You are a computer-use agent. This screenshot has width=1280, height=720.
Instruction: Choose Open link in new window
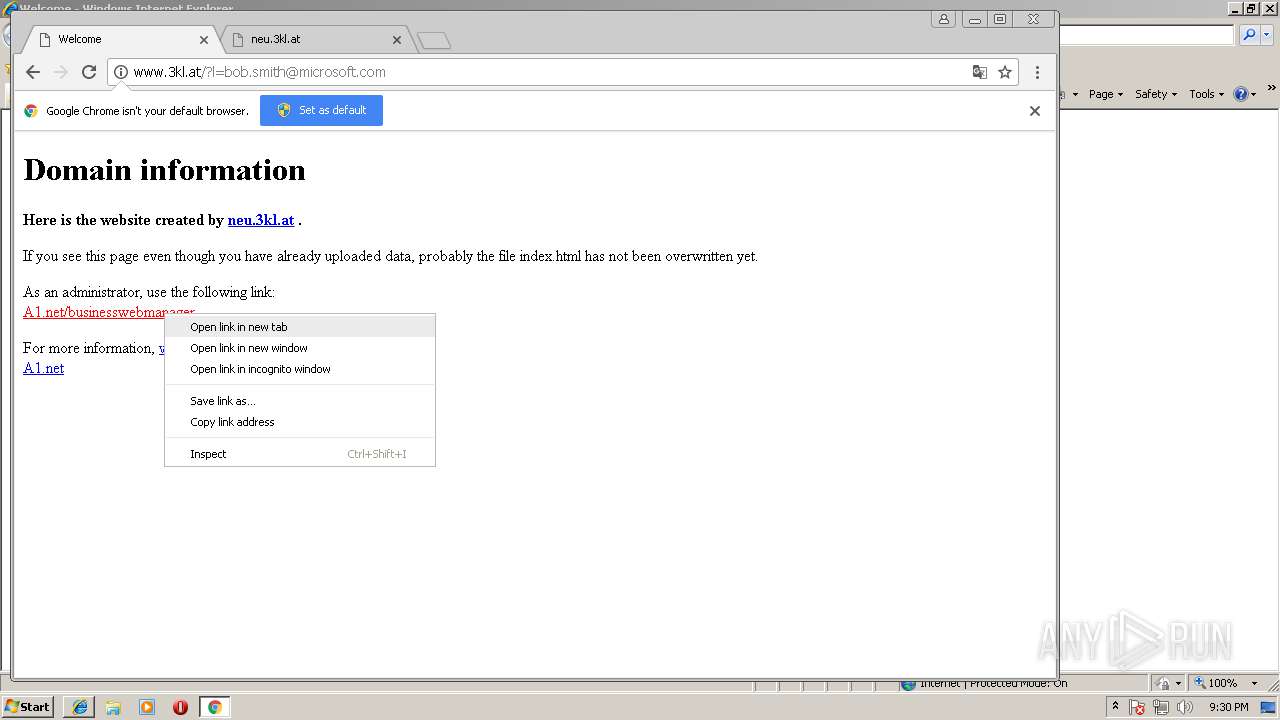coord(300,348)
